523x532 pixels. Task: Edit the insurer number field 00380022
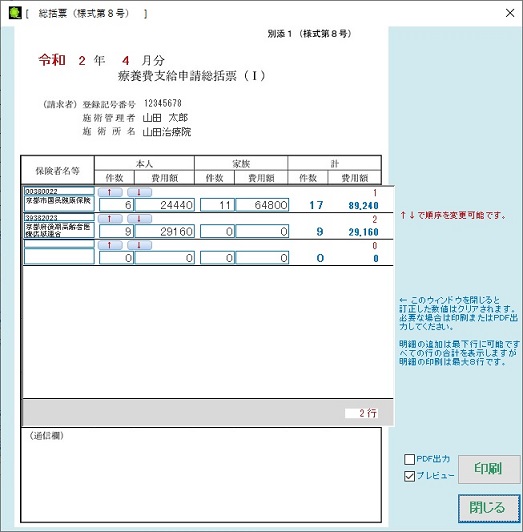coord(59,191)
